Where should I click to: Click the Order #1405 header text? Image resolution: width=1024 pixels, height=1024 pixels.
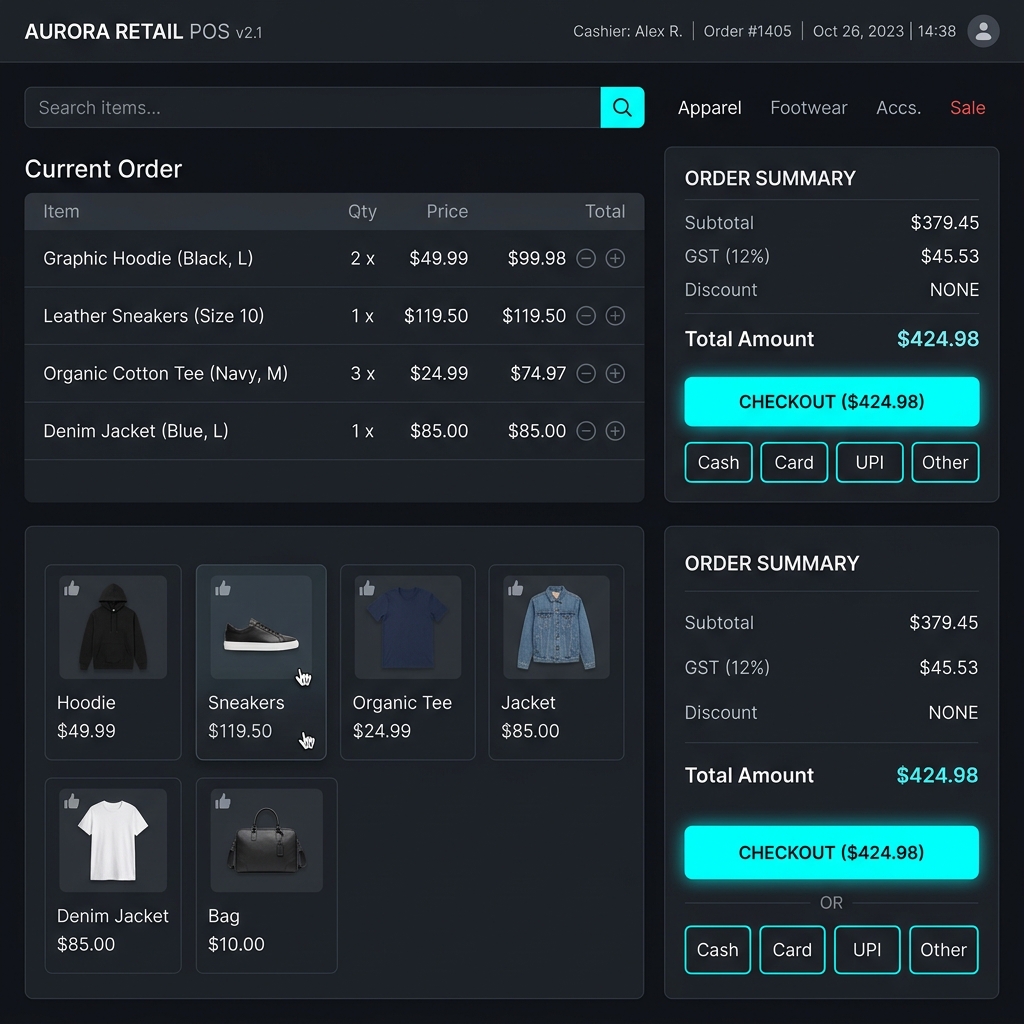[747, 31]
